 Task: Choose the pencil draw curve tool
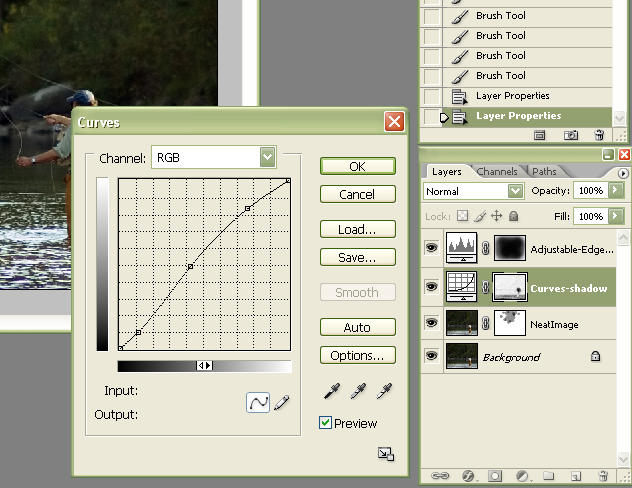[282, 402]
